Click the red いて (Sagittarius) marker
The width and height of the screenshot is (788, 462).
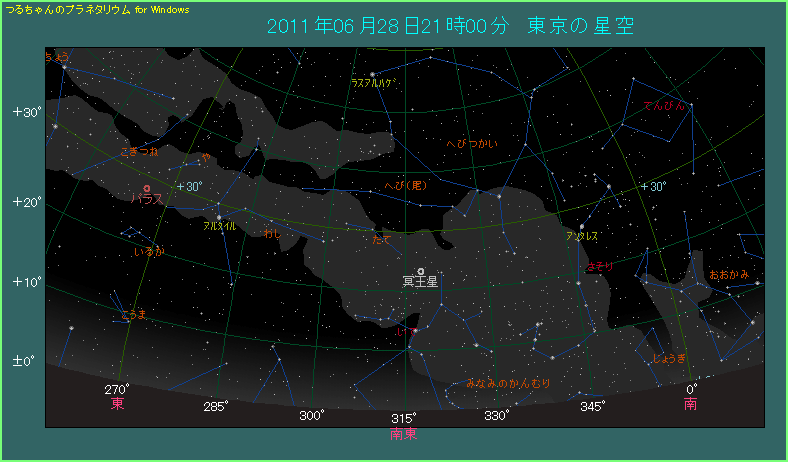[414, 329]
